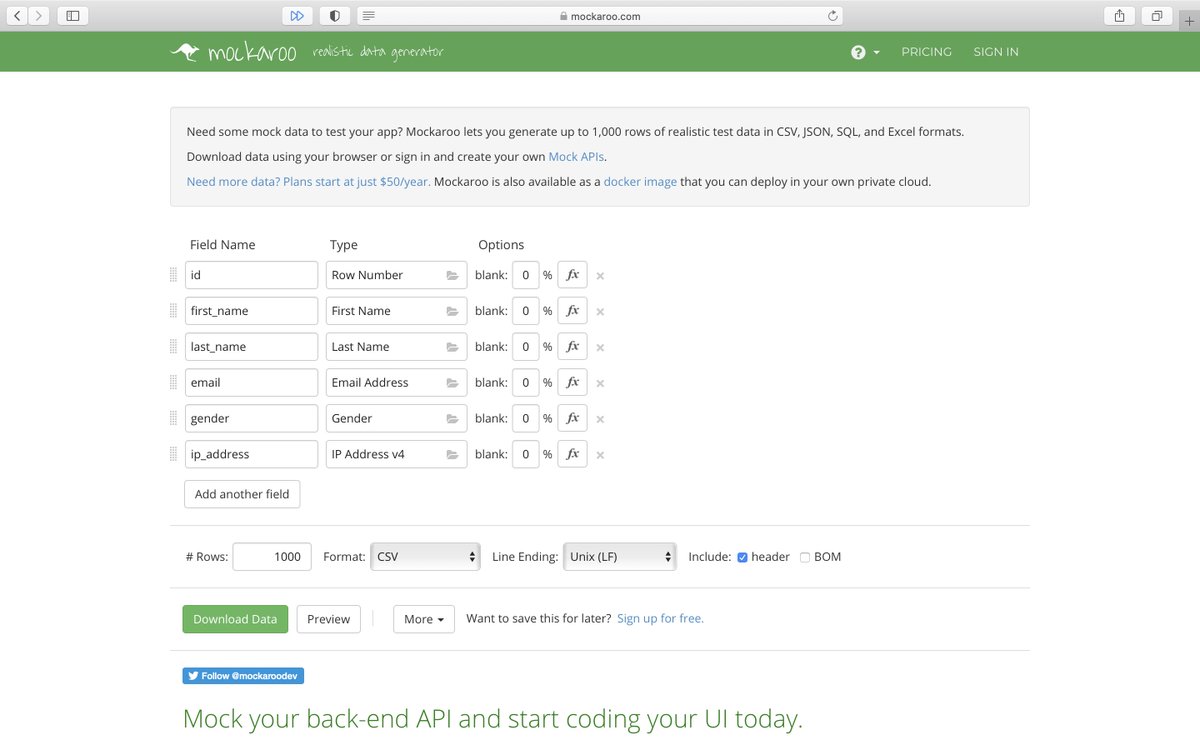Open the IP Address v4 type chooser

point(396,454)
